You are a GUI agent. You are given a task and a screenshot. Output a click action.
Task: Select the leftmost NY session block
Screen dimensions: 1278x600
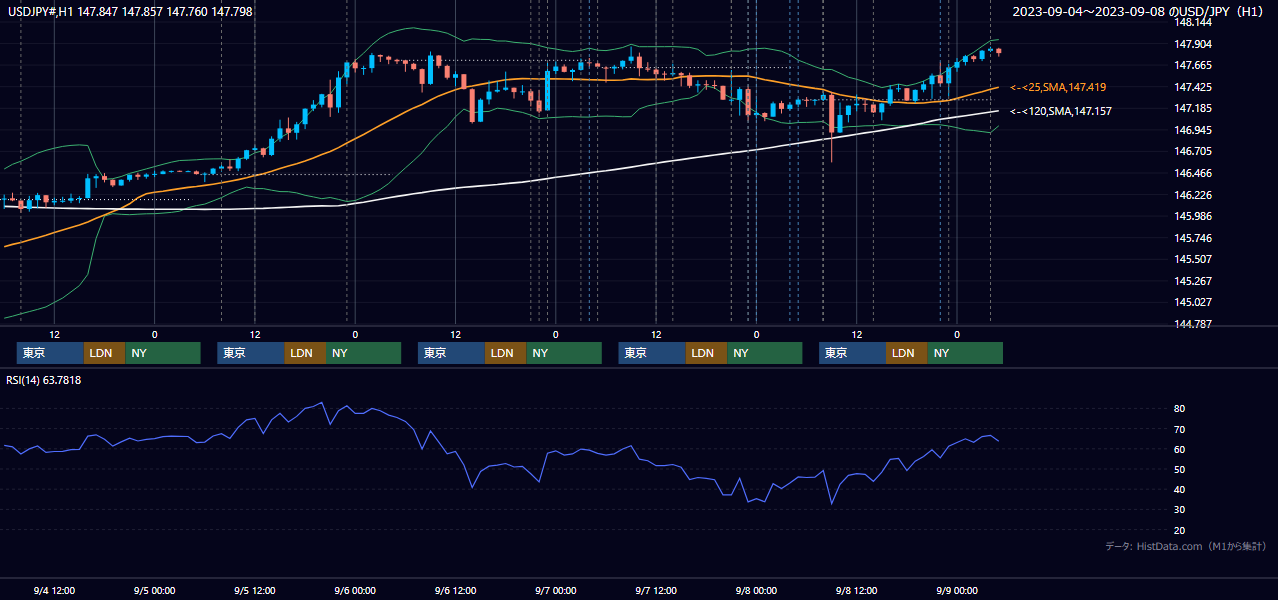163,353
